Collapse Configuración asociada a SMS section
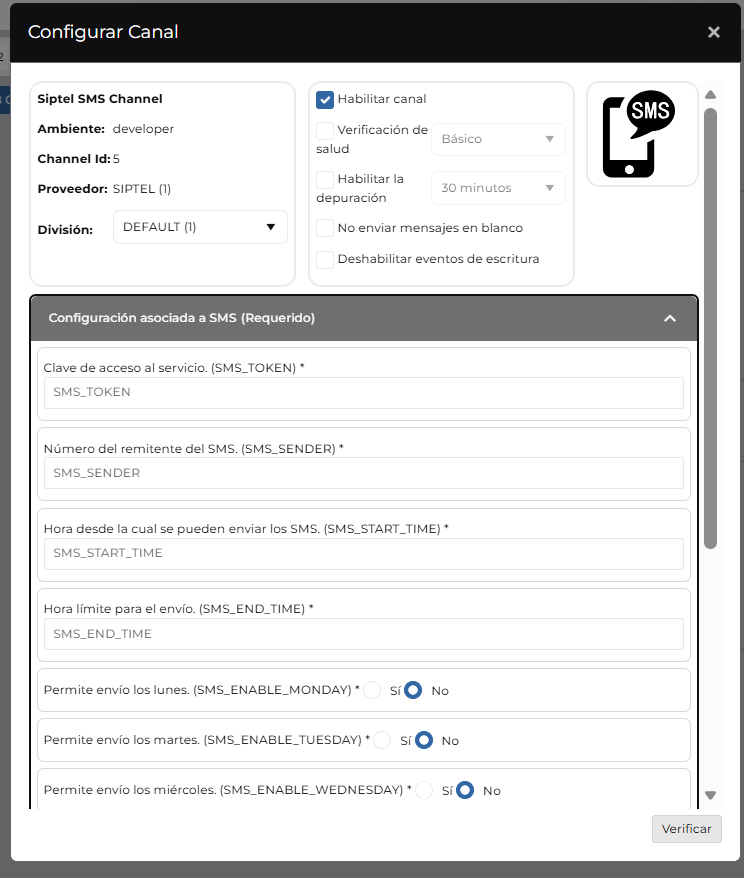The width and height of the screenshot is (744, 878). (670, 318)
